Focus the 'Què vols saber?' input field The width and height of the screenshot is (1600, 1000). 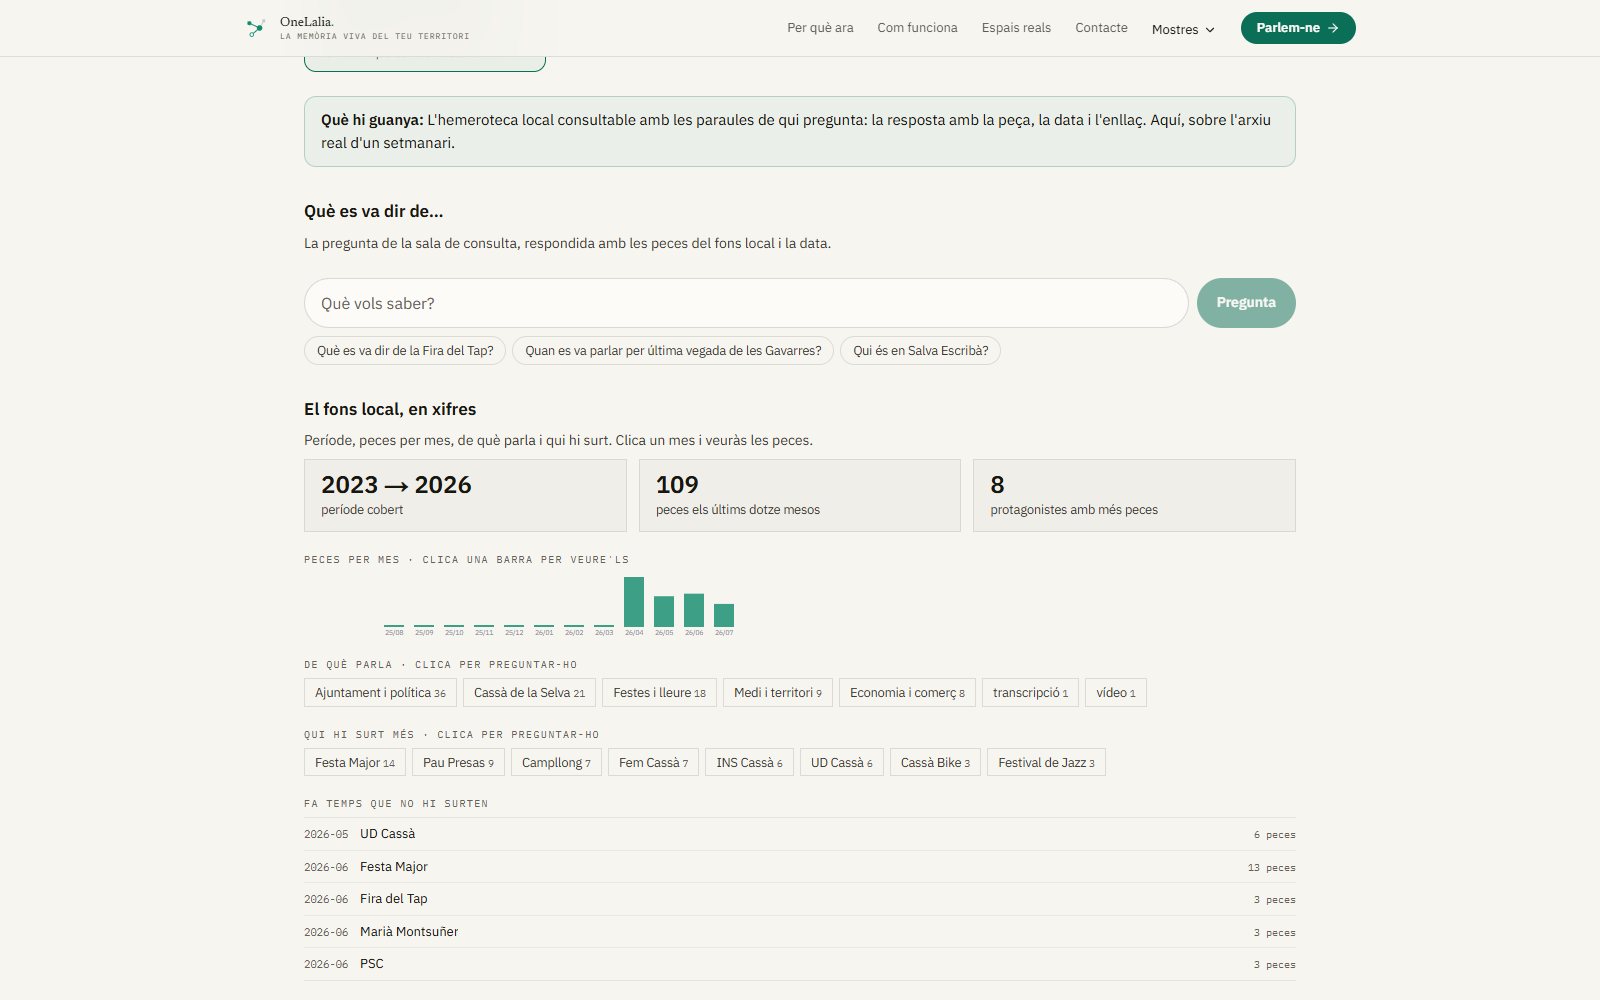coord(746,303)
